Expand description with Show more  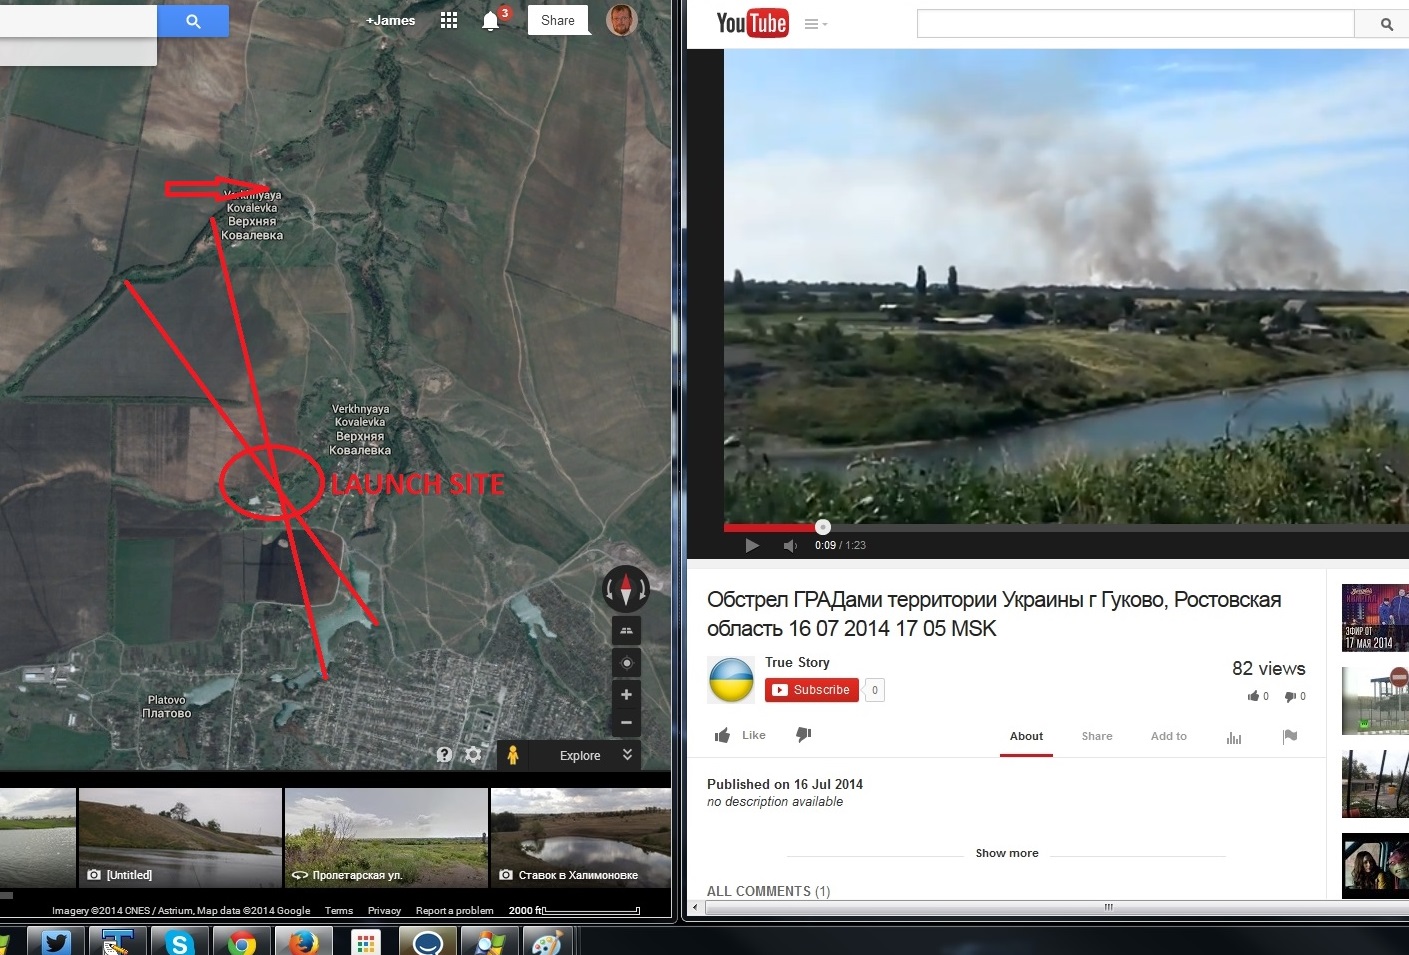(x=1006, y=853)
